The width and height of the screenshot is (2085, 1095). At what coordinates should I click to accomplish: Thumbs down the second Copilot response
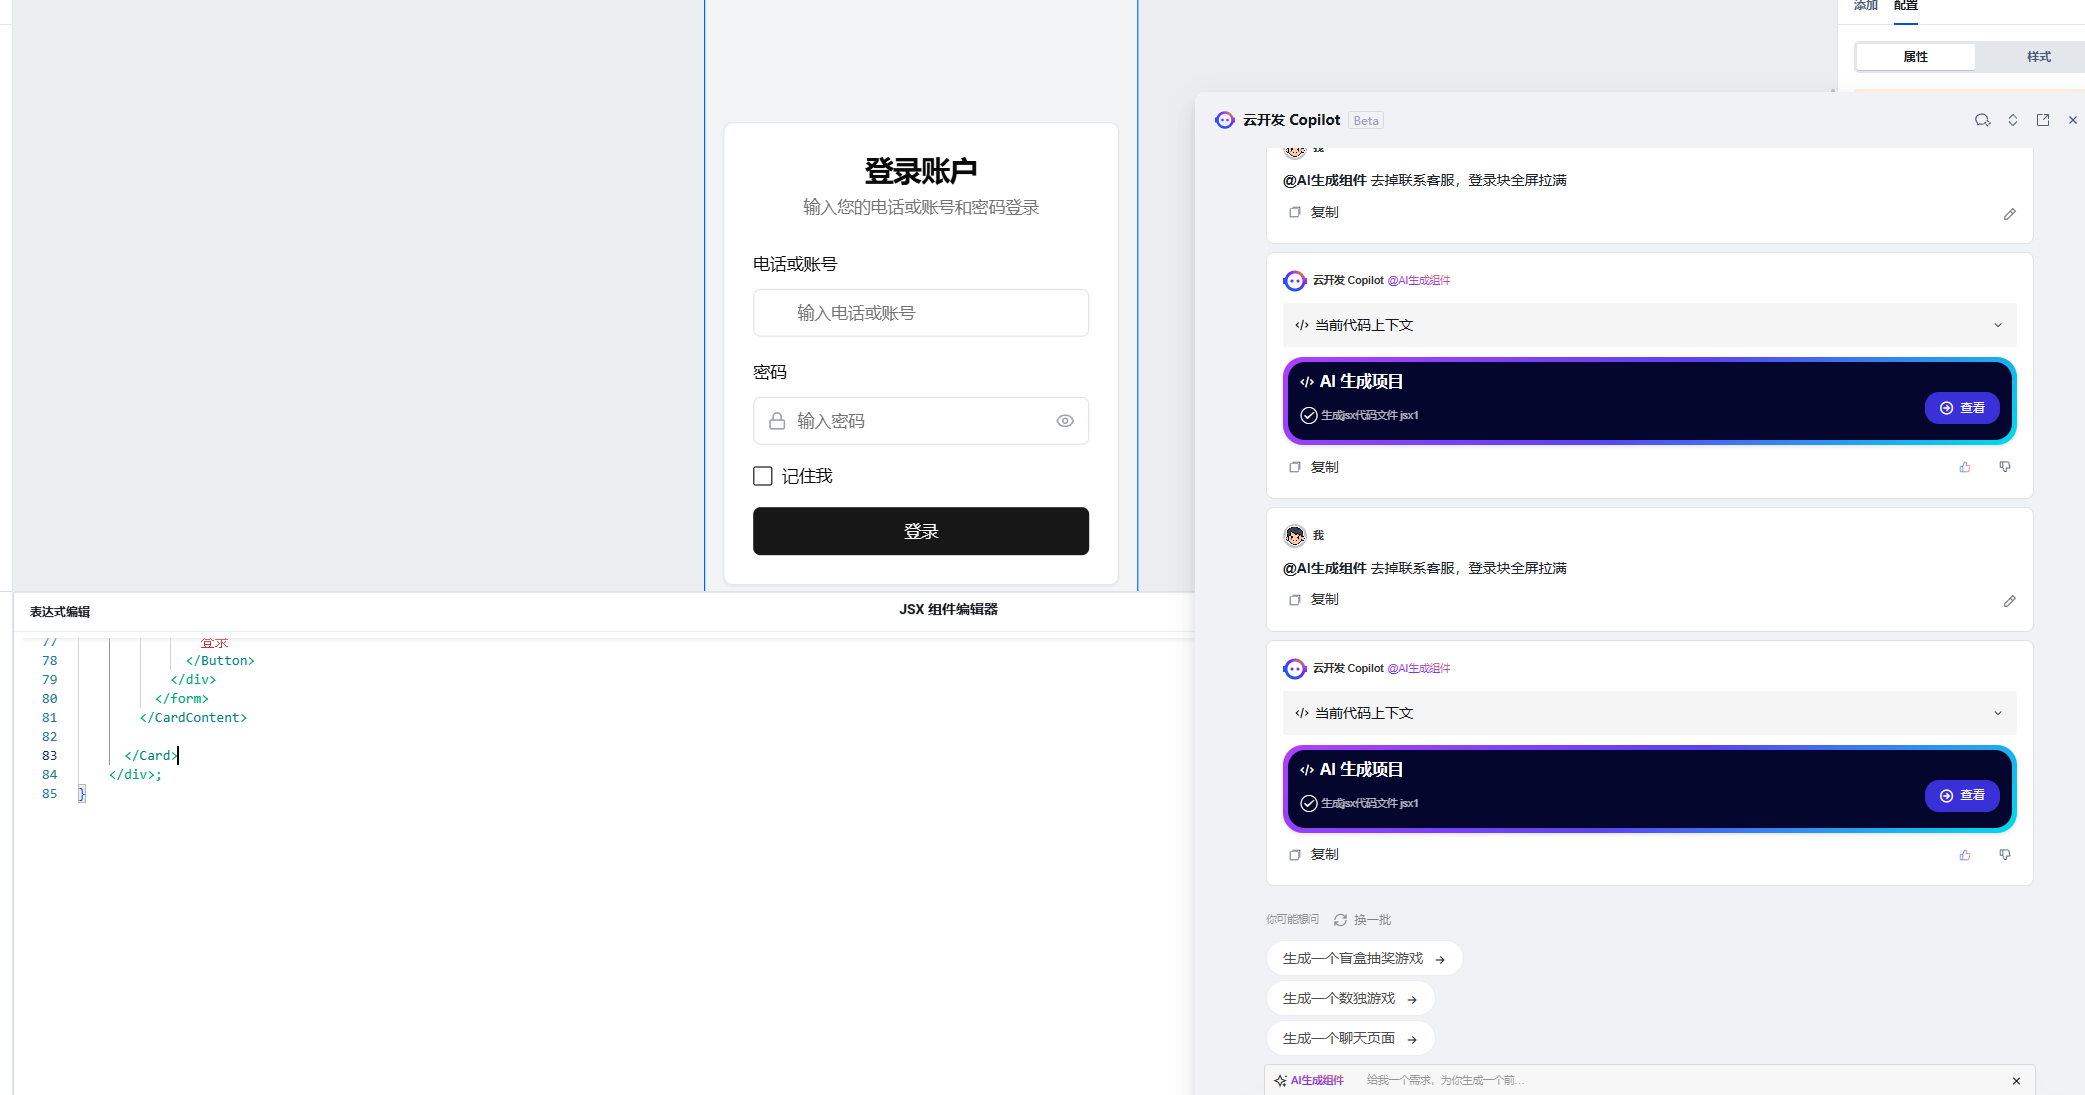pyautogui.click(x=2005, y=855)
